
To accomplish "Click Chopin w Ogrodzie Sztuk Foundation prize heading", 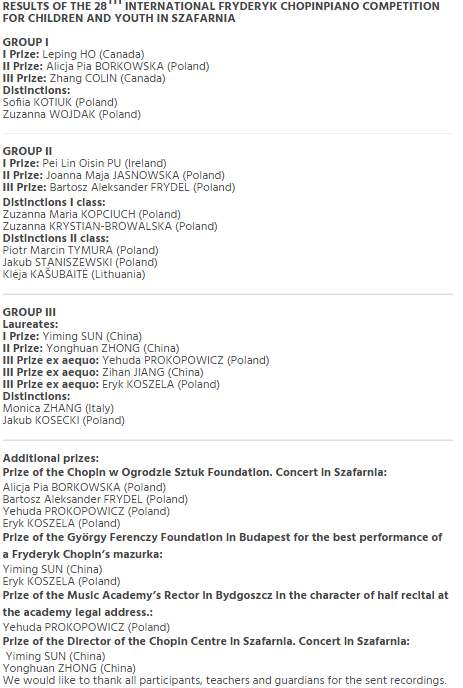I will [195, 473].
